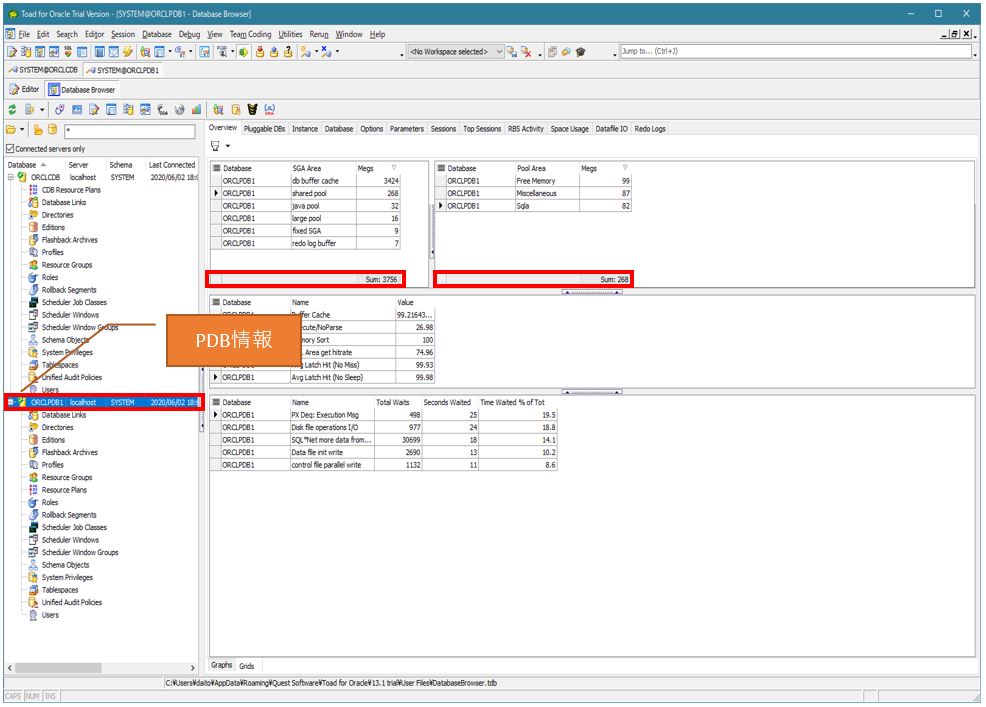986x707 pixels.
Task: Click the database cylinder icon beside the filter box
Action: (53, 130)
